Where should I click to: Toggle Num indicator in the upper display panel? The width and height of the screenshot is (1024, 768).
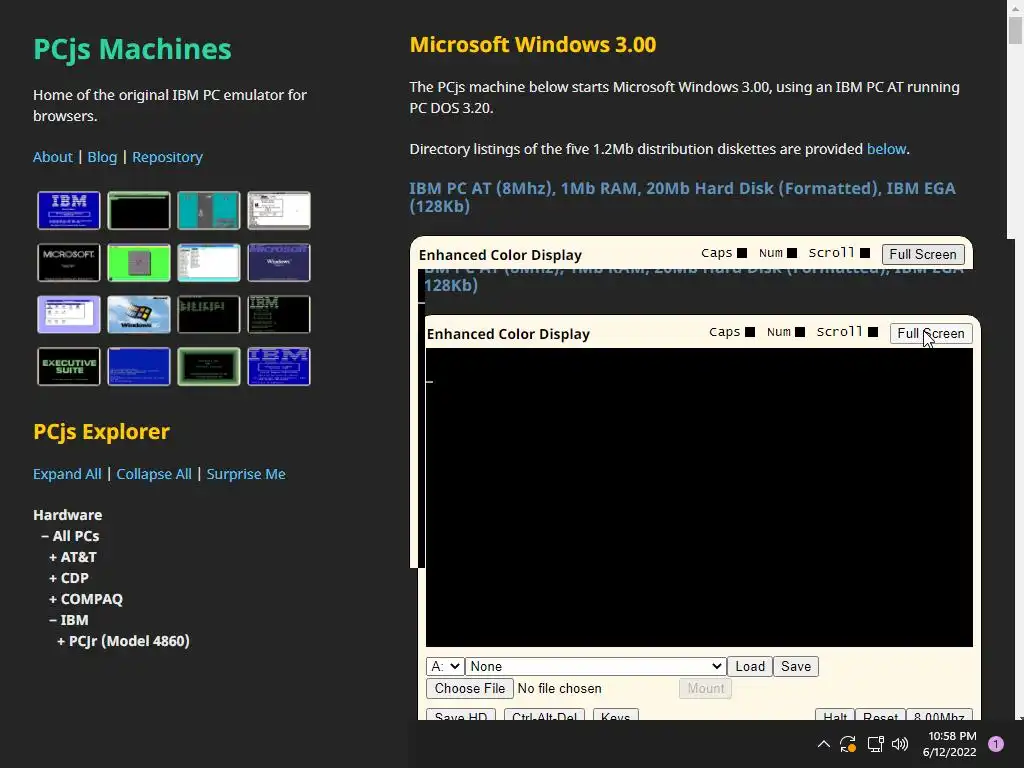click(792, 253)
